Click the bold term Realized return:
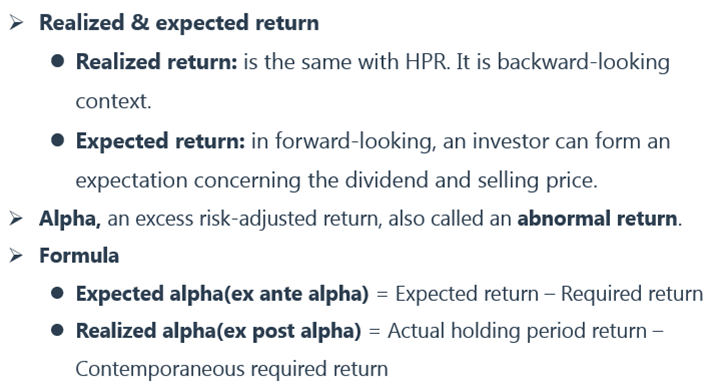The width and height of the screenshot is (712, 386). click(157, 62)
